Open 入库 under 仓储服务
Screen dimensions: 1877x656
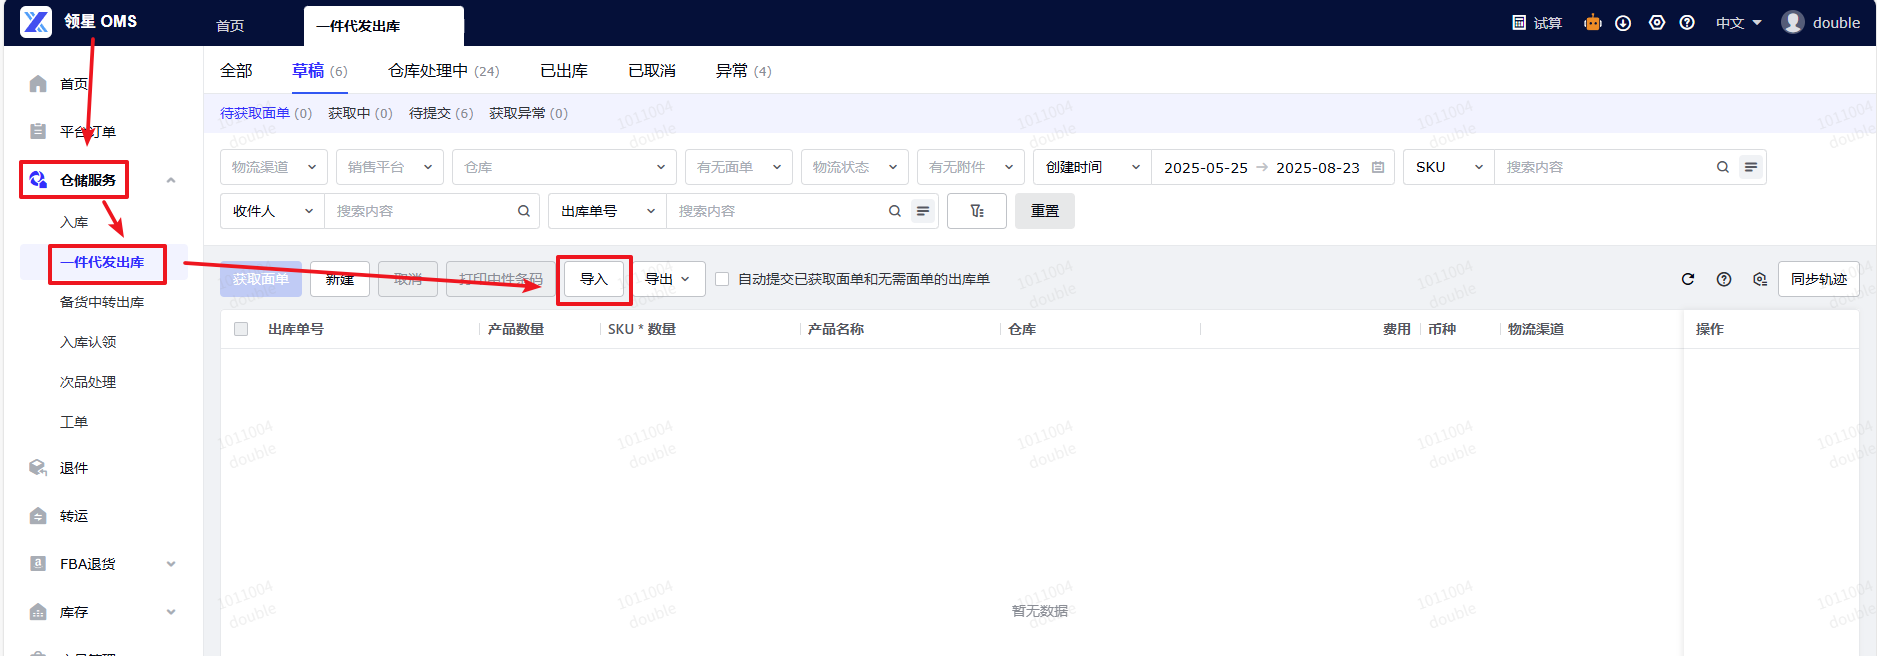(x=74, y=222)
